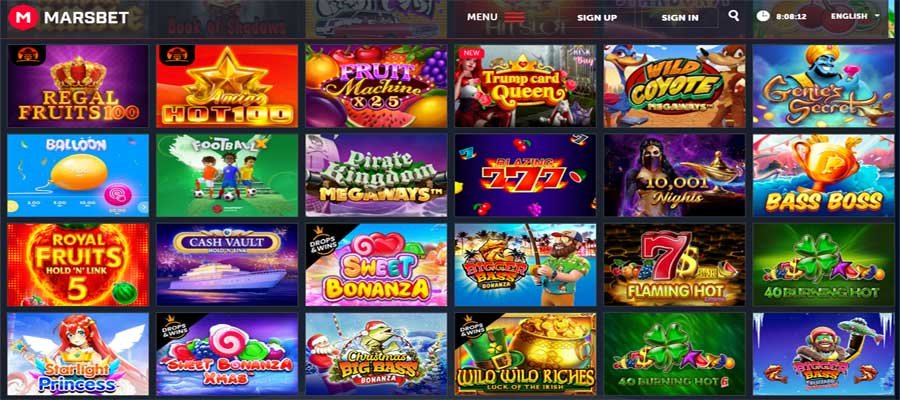Viewport: 900px width, 400px height.
Task: Open the Wild Coyote Megaways game
Action: [x=674, y=86]
